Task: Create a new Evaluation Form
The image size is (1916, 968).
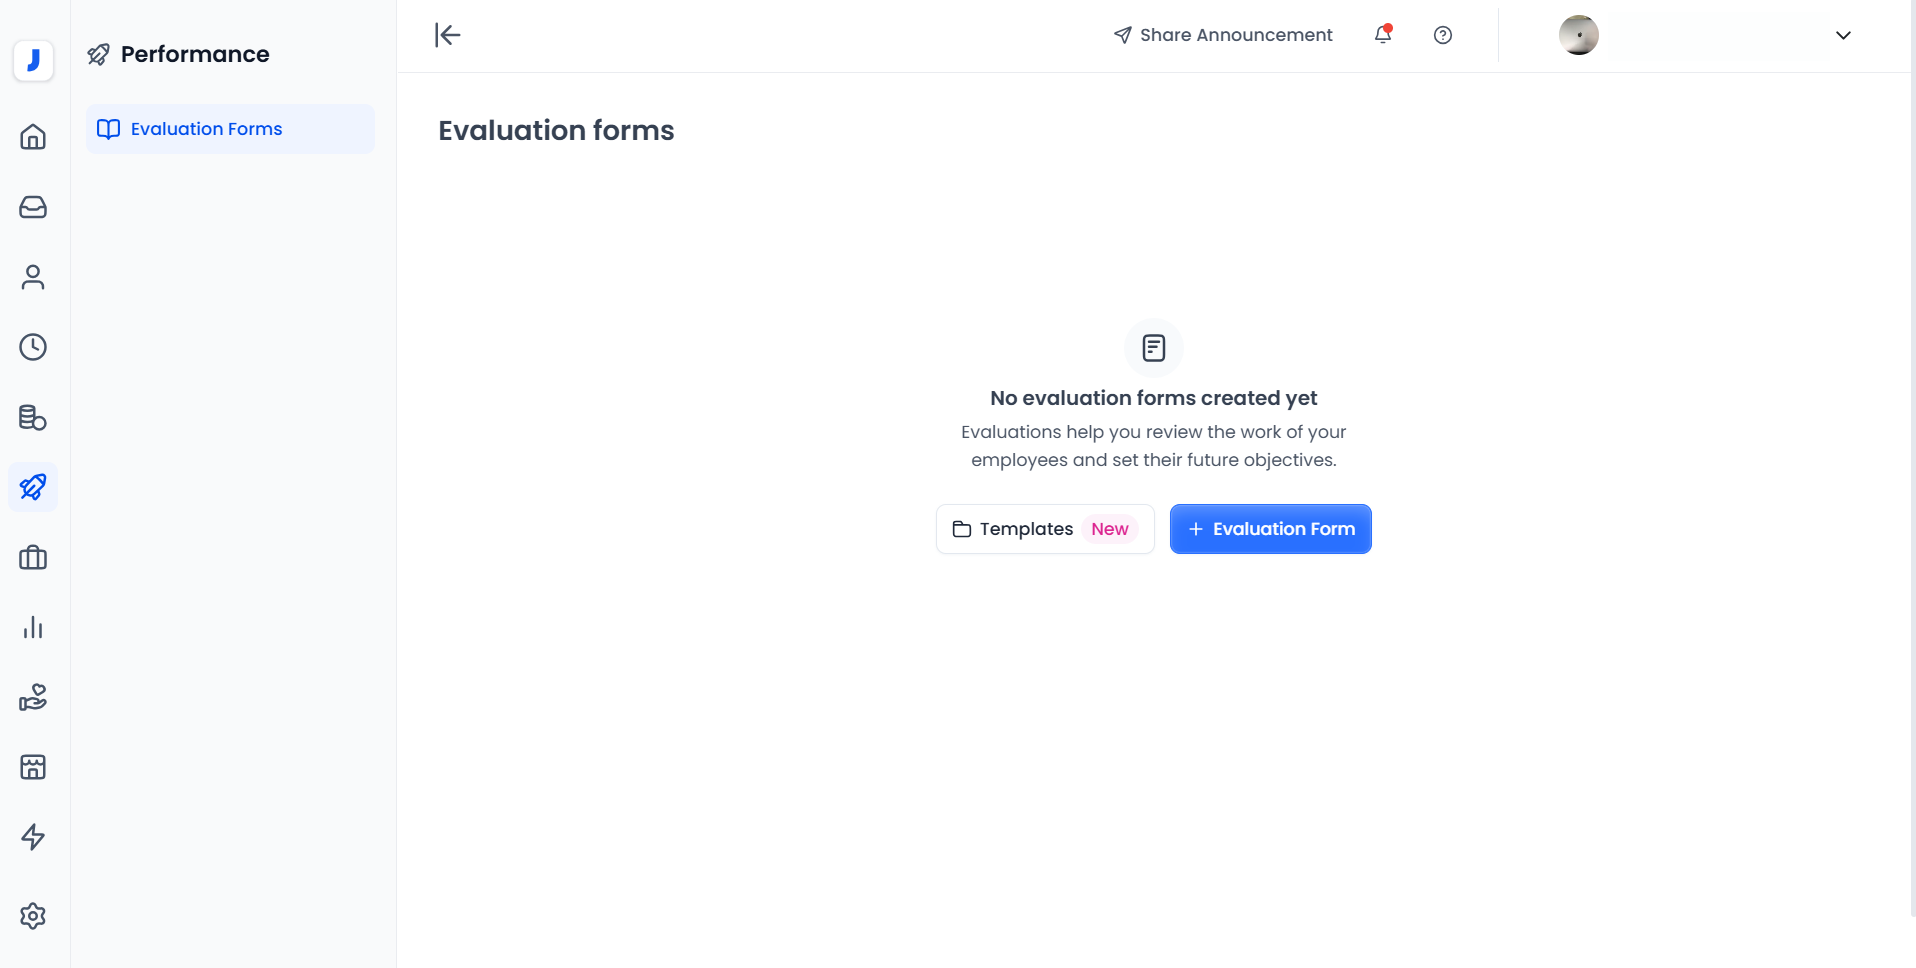Action: 1270,529
